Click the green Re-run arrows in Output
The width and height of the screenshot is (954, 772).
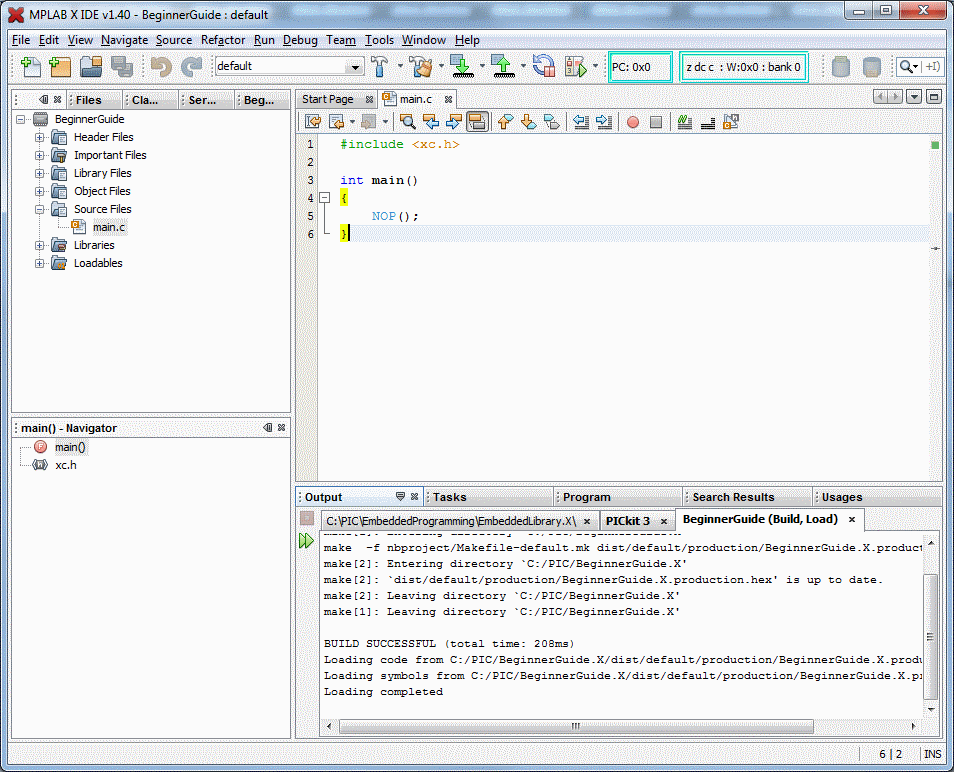point(306,540)
